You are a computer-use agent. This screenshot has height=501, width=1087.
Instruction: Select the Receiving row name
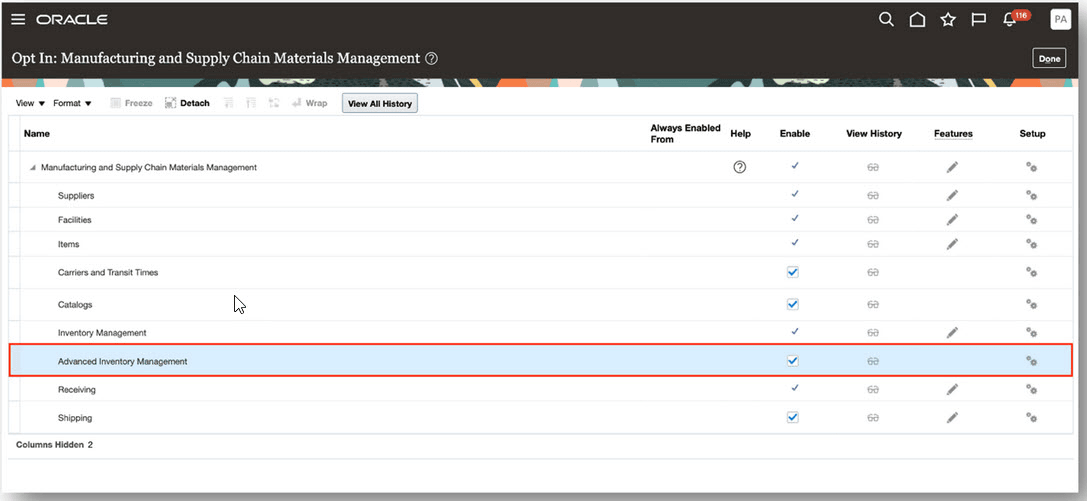click(x=77, y=389)
